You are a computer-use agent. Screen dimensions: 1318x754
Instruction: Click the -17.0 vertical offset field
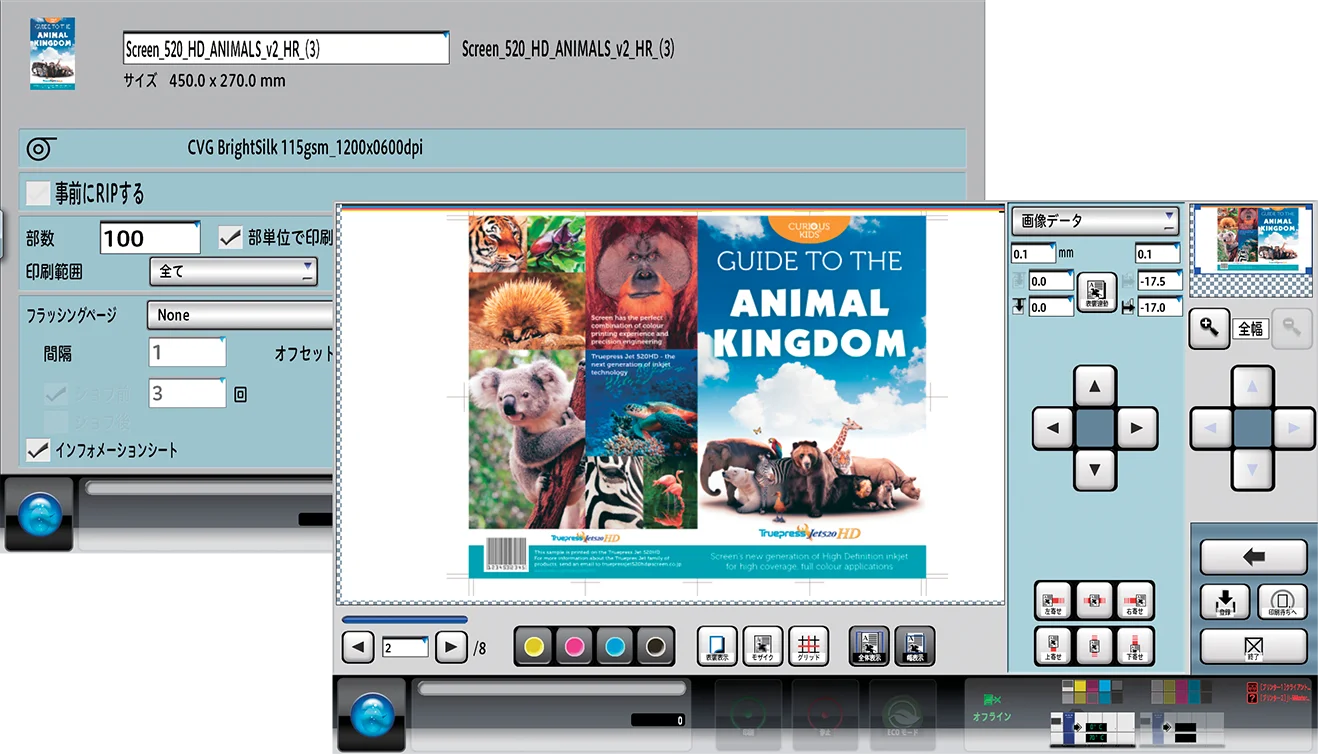(x=1159, y=307)
